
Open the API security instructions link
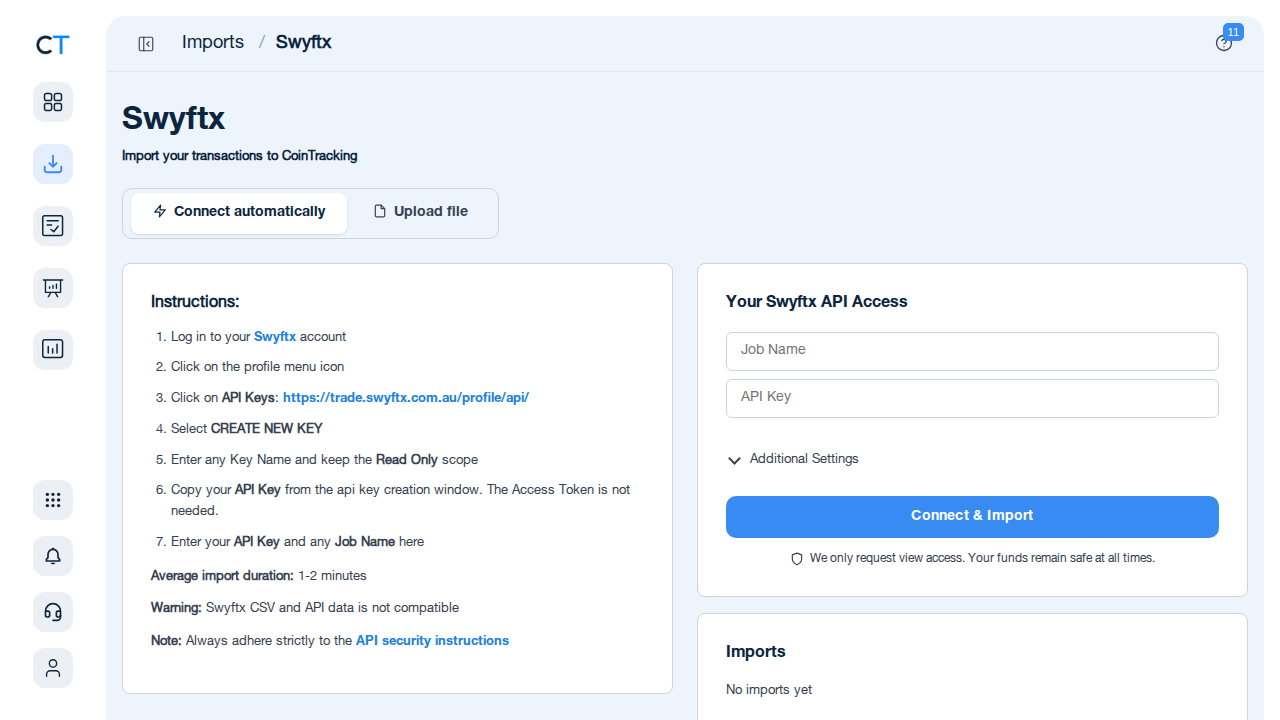(x=432, y=640)
